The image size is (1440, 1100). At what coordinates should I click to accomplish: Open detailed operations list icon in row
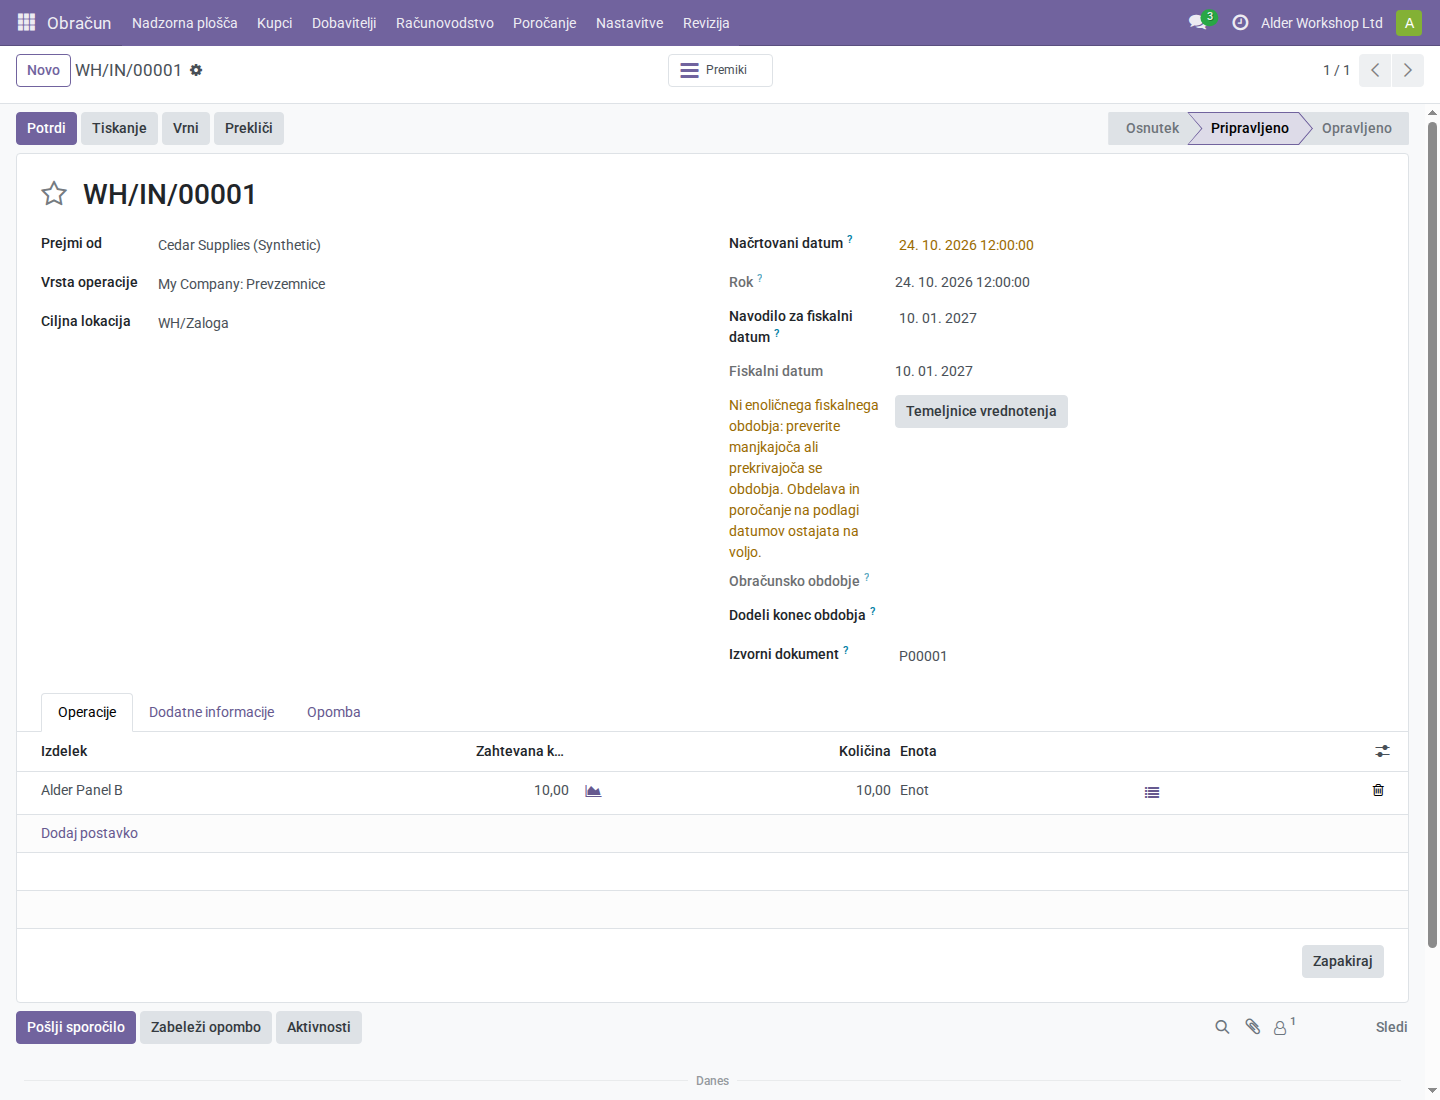pos(1152,792)
